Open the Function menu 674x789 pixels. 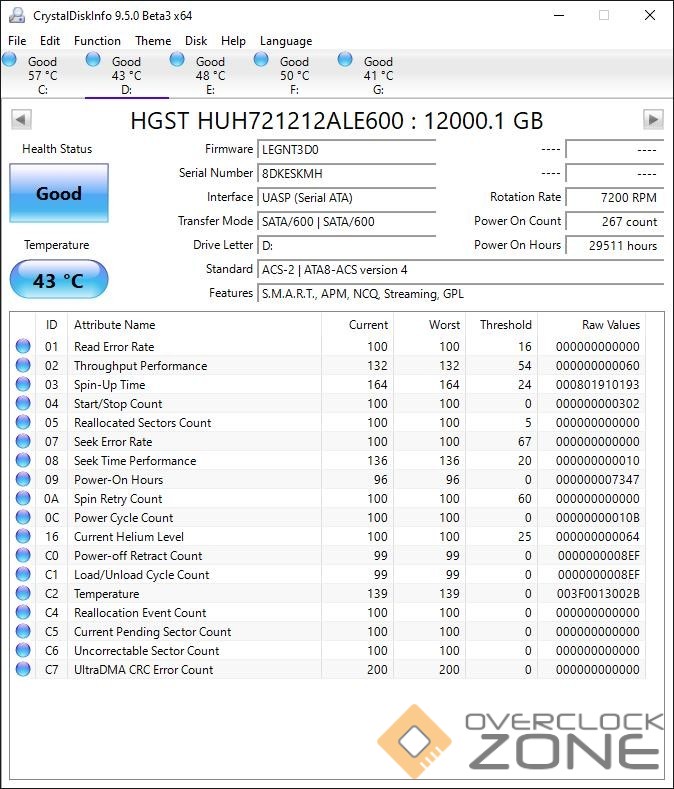[97, 41]
